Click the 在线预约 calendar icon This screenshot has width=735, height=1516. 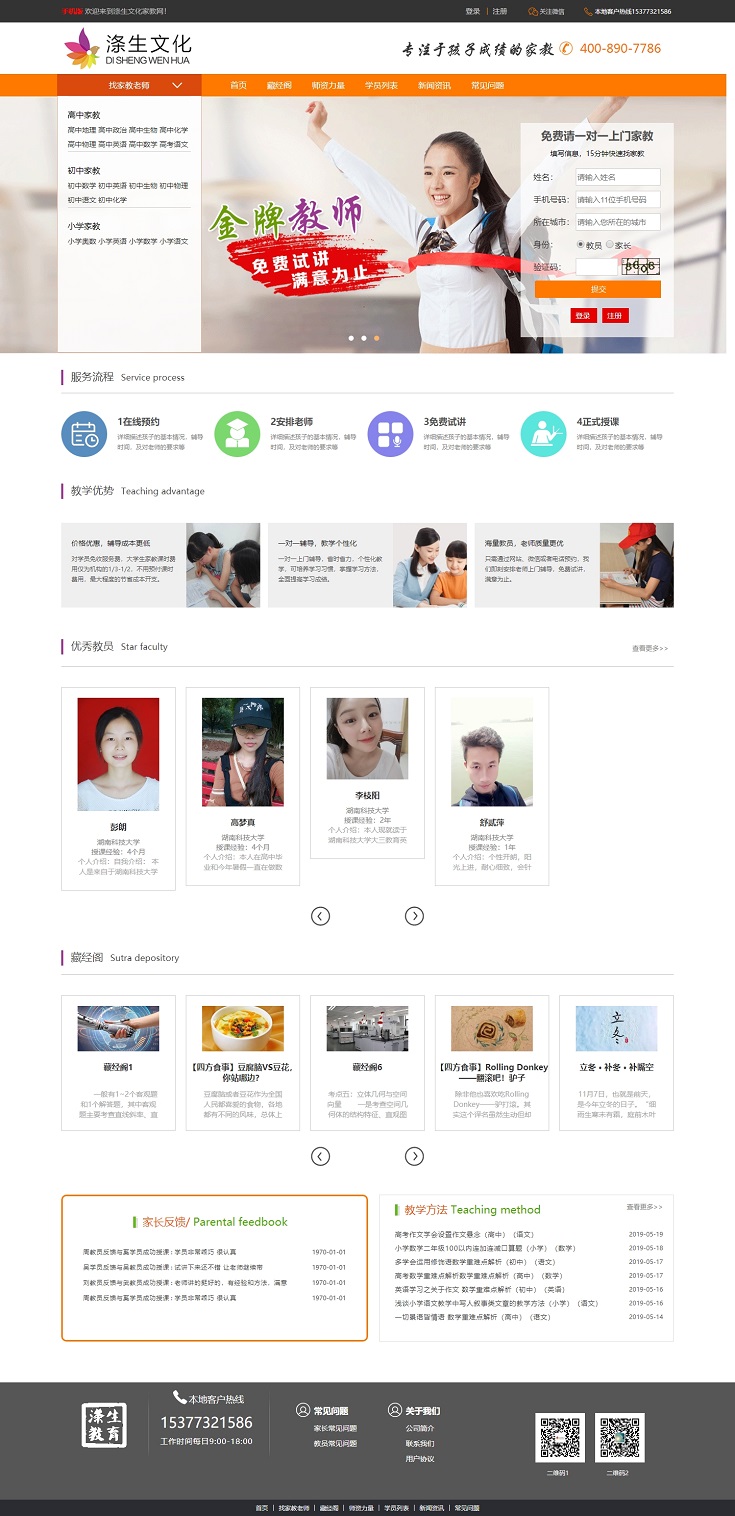pos(84,434)
